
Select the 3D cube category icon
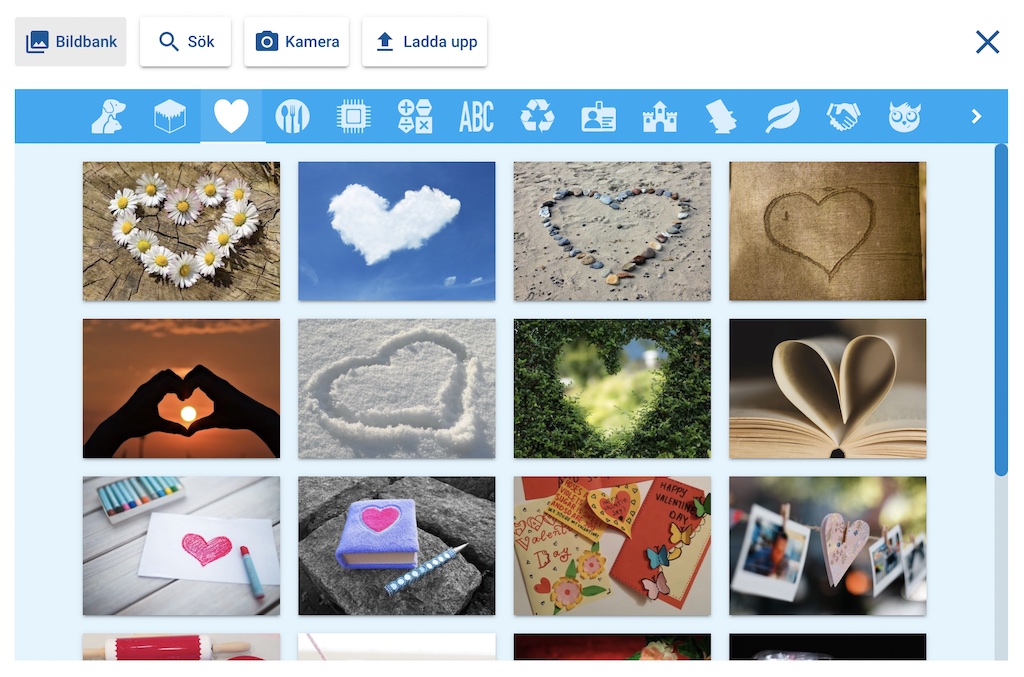coord(170,116)
